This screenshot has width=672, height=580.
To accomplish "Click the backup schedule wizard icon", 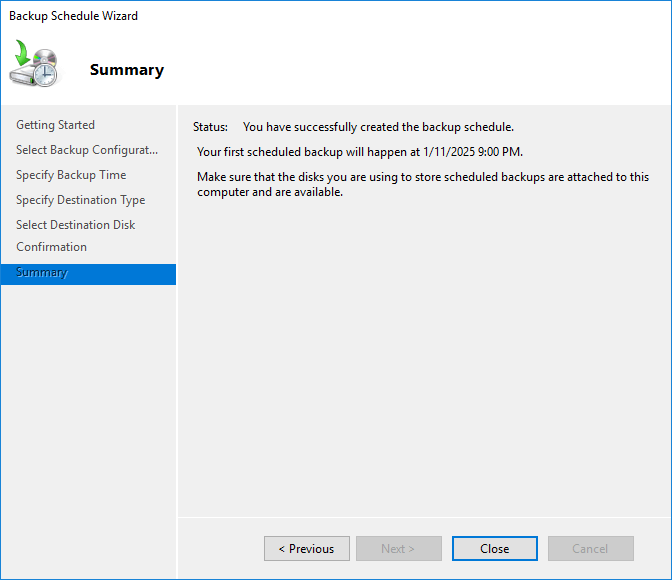I will (x=34, y=63).
